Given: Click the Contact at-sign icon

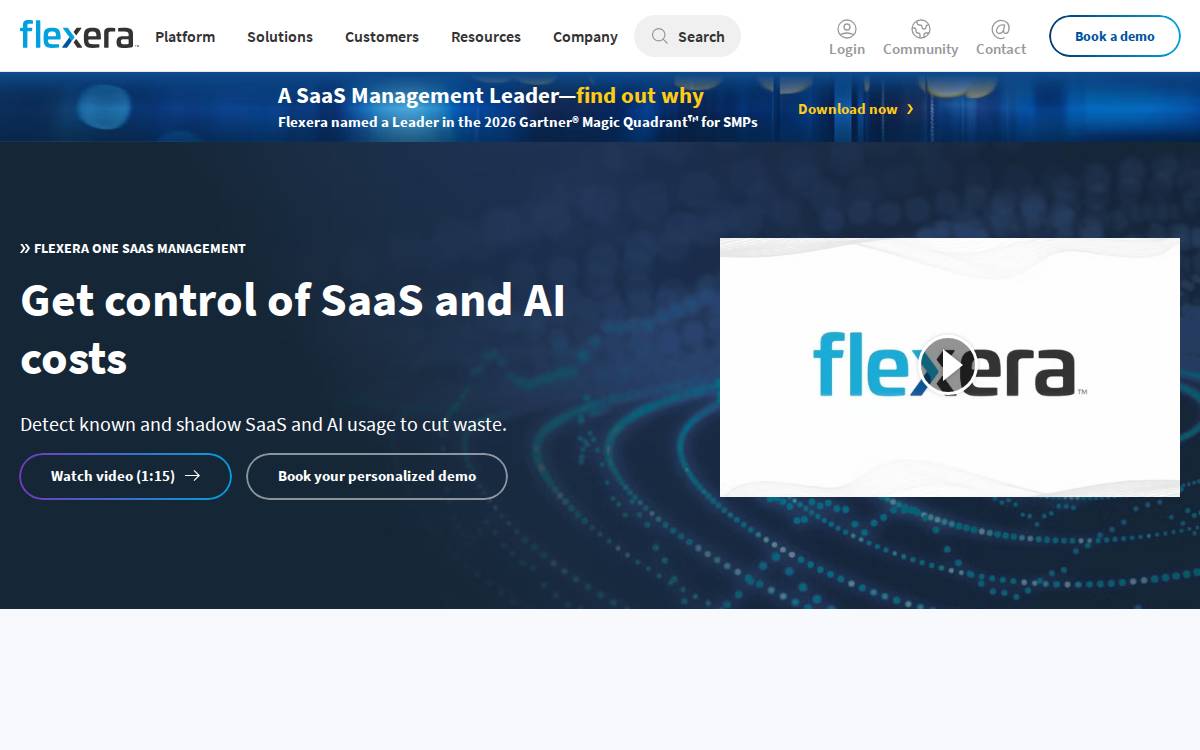Looking at the screenshot, I should tap(1001, 29).
